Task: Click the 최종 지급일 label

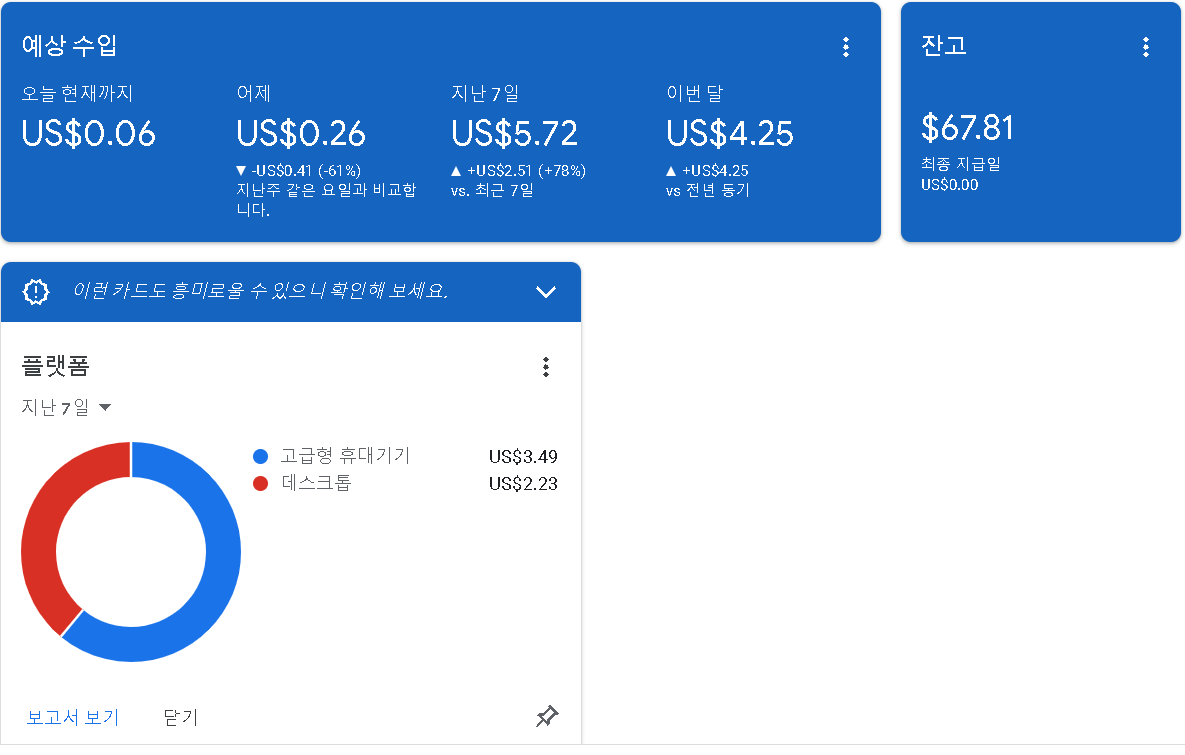Action: click(x=961, y=164)
